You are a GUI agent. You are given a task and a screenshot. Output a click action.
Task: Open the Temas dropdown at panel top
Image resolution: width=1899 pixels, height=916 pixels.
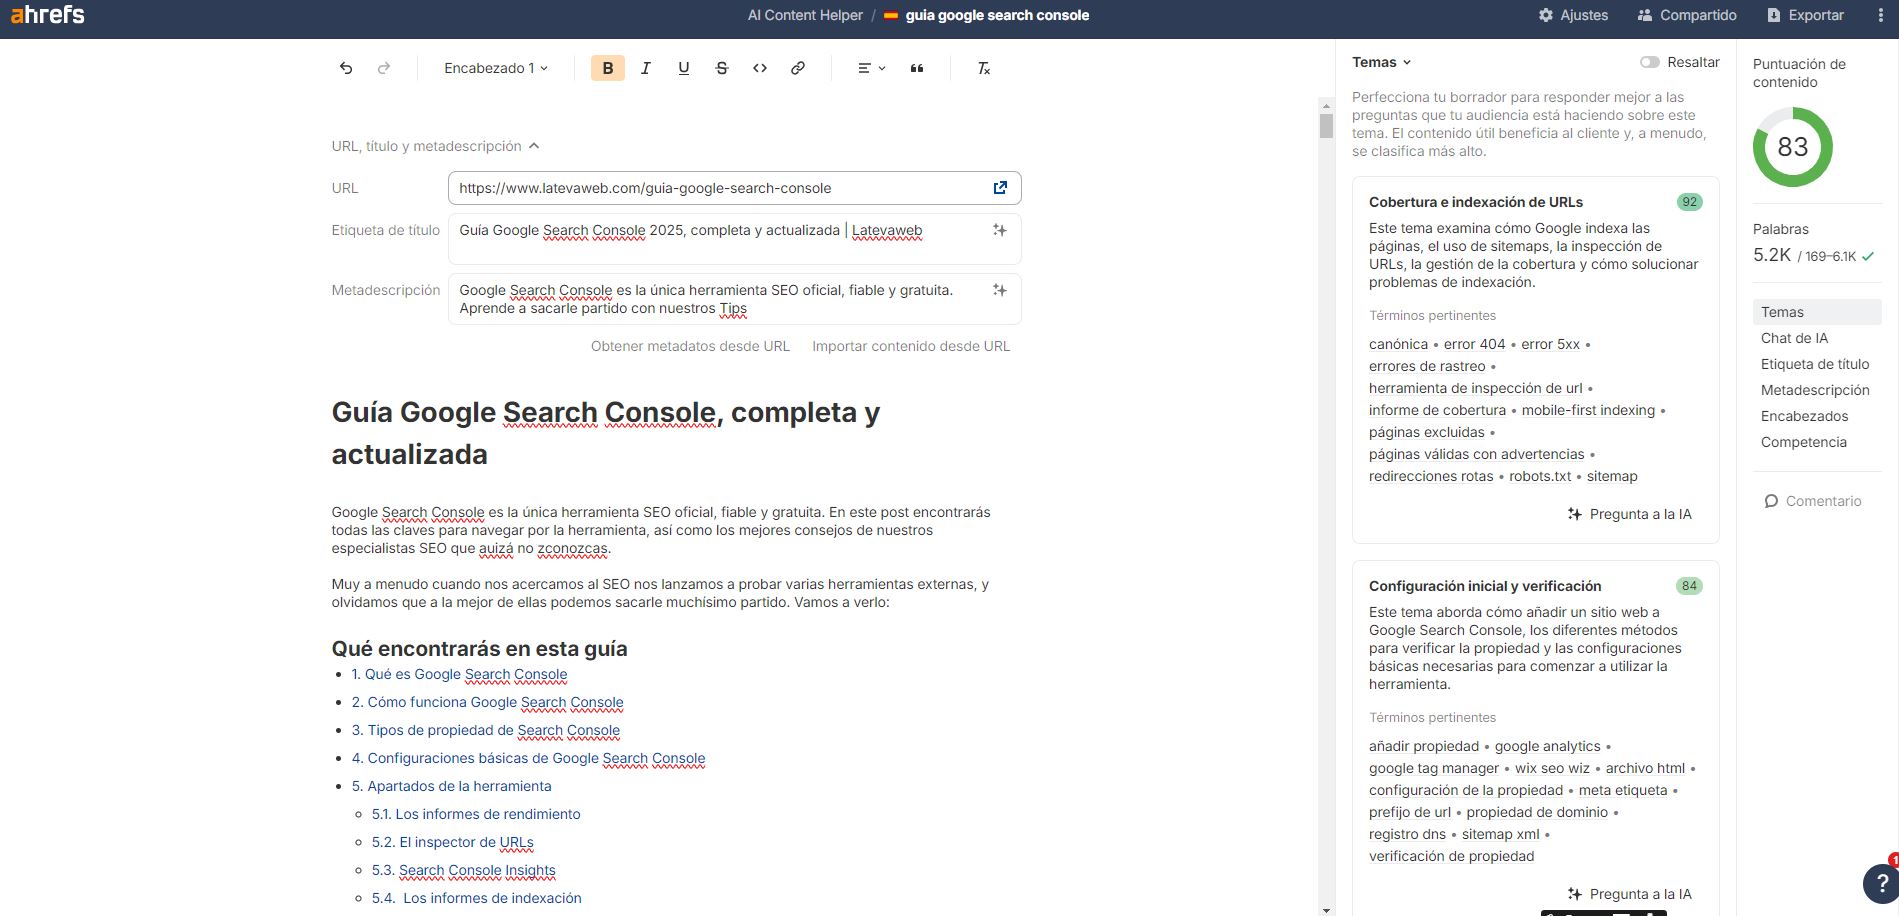click(1382, 62)
